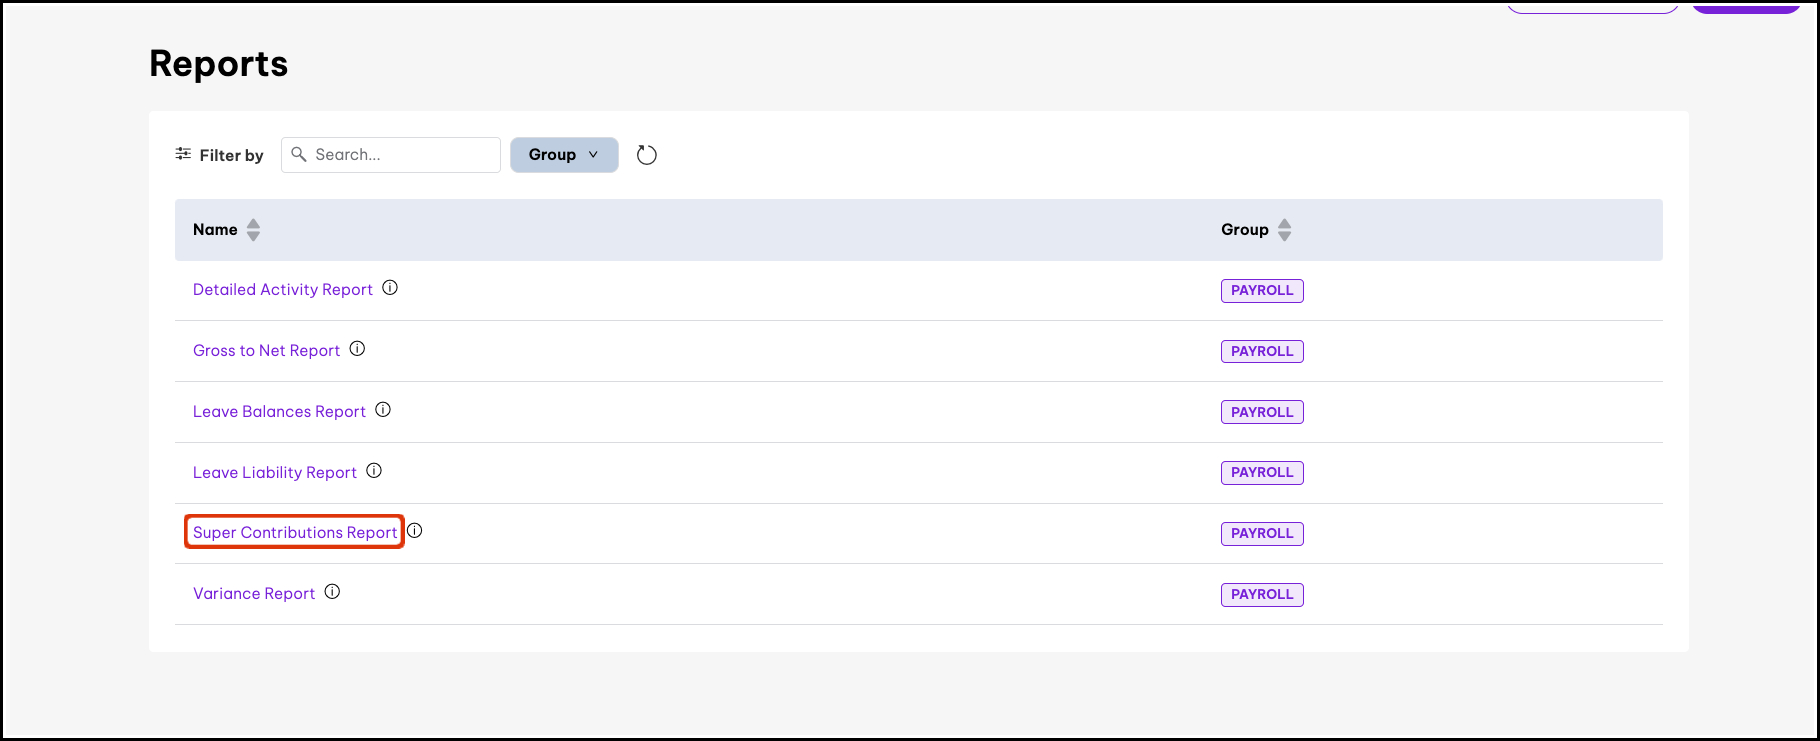Click the refresh/reset filters icon

coord(647,155)
